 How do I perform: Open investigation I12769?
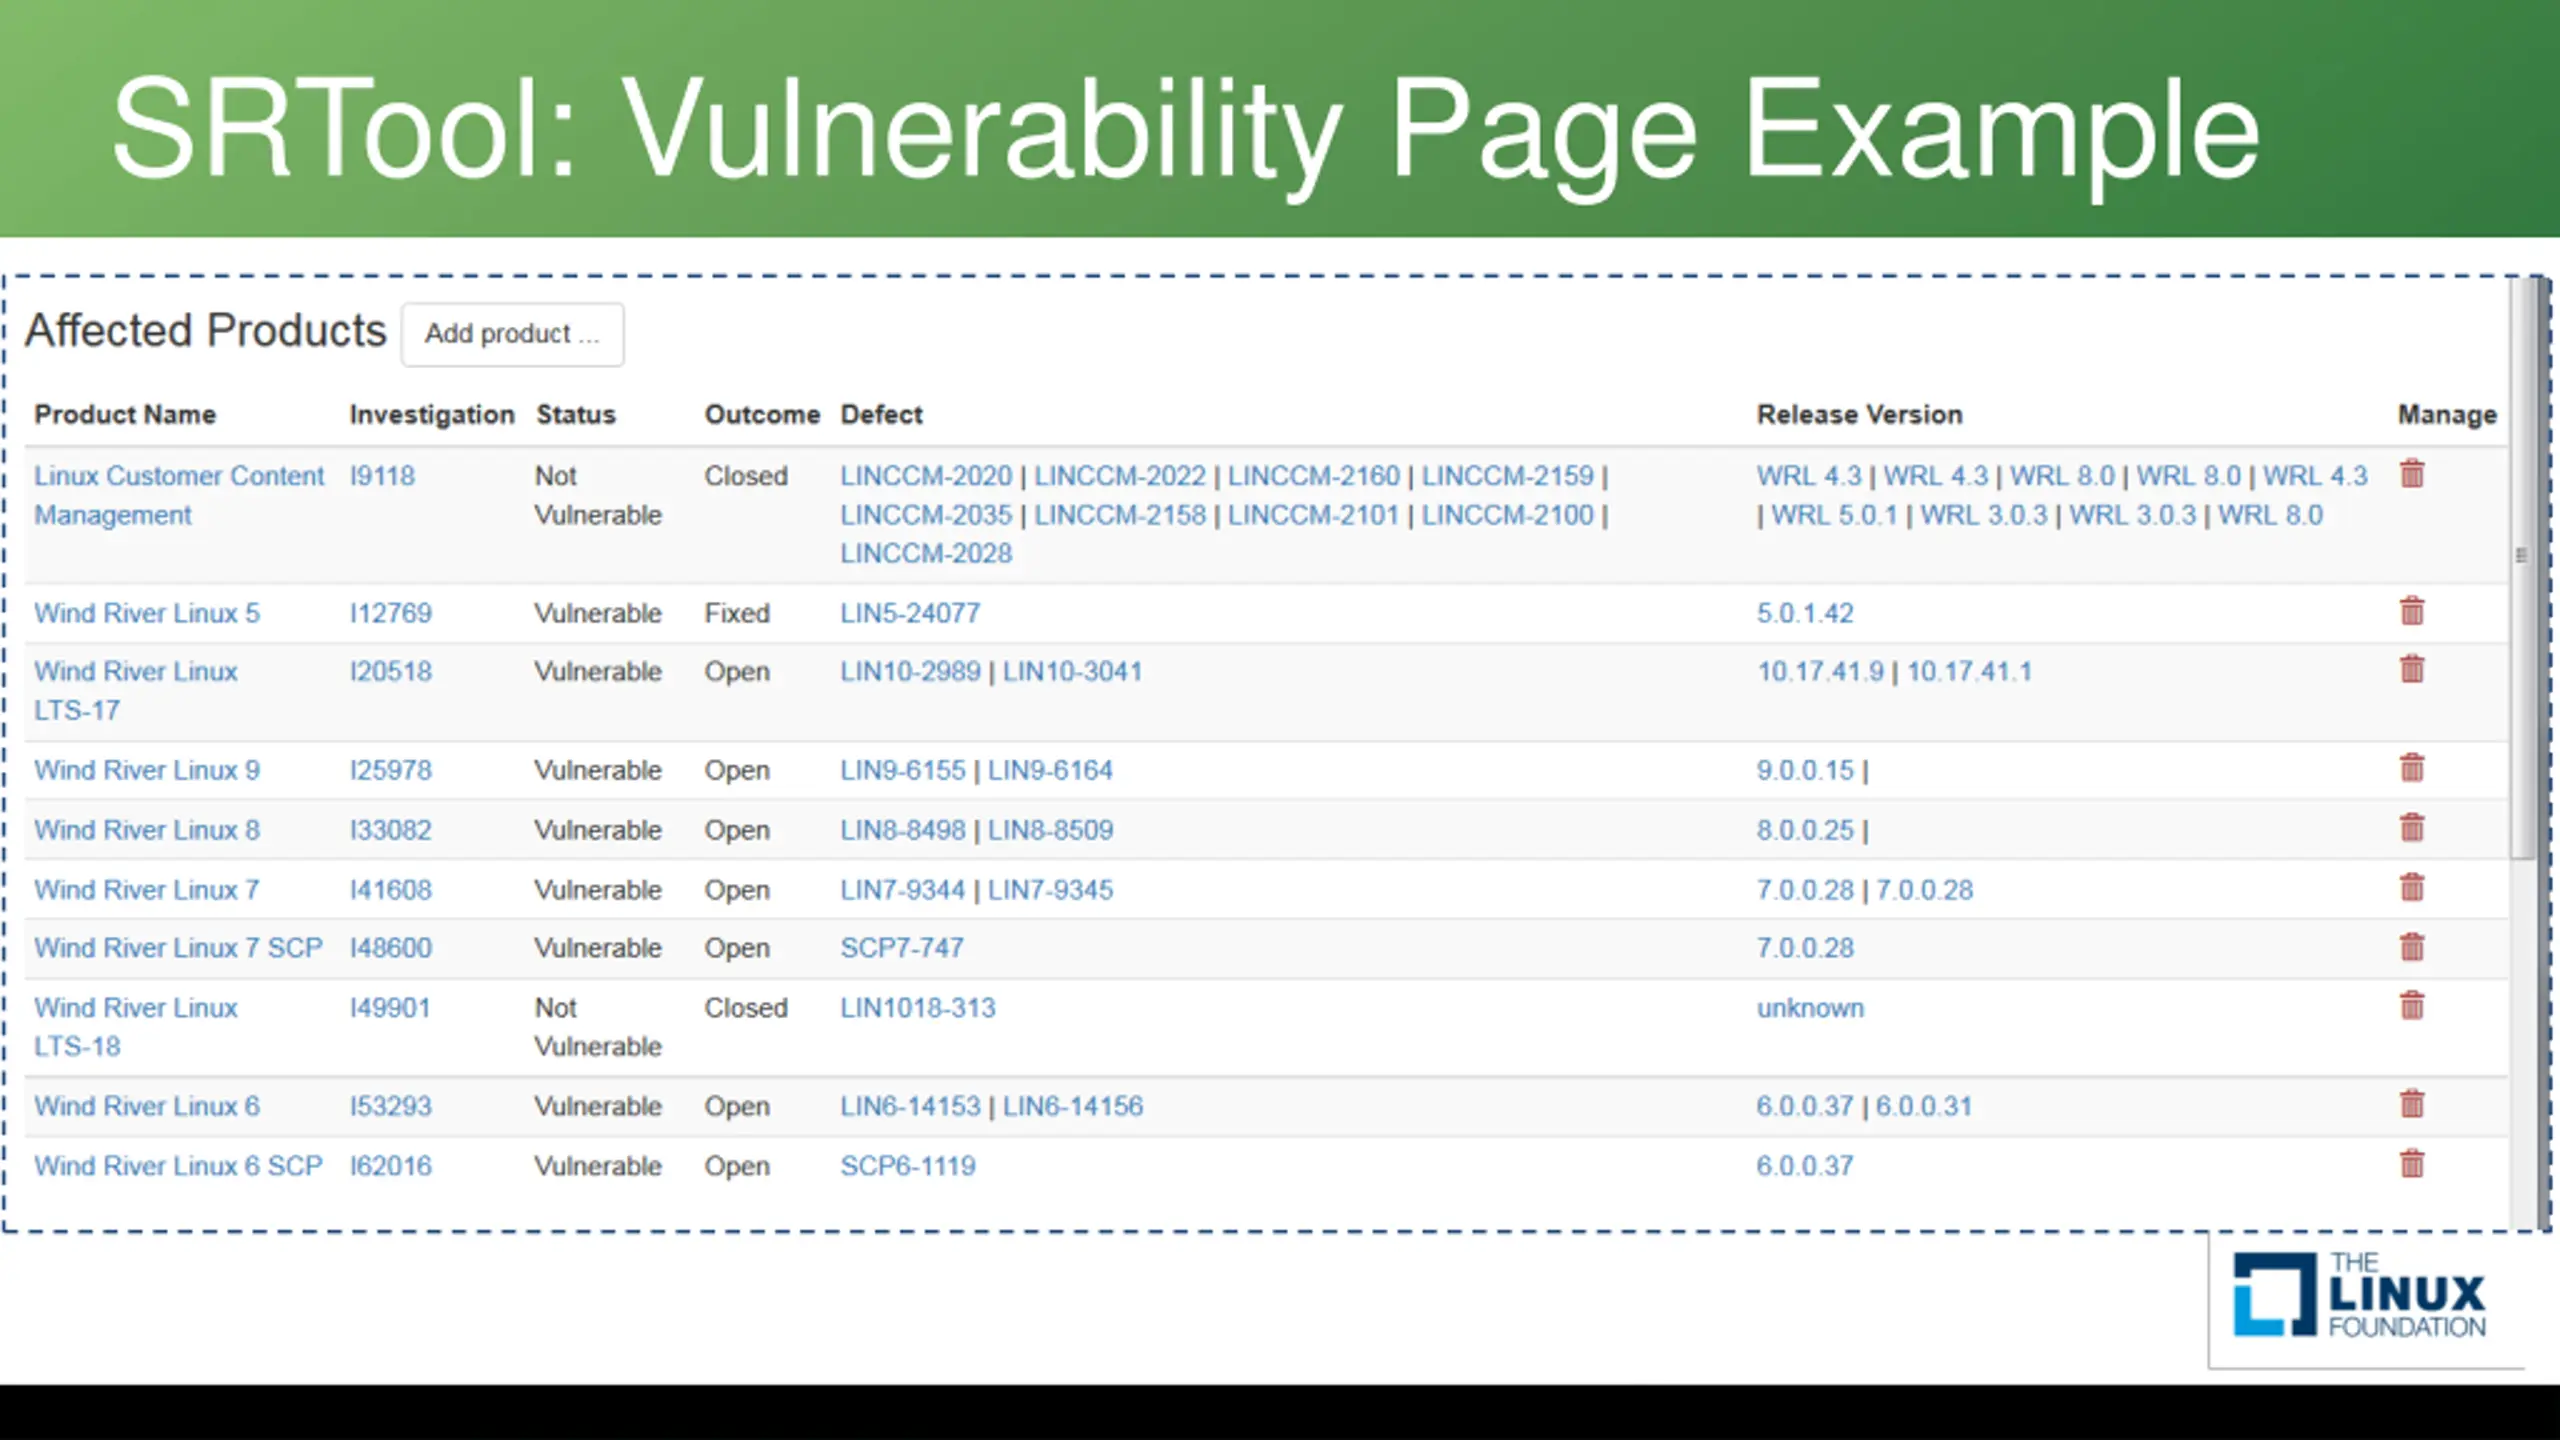(391, 613)
